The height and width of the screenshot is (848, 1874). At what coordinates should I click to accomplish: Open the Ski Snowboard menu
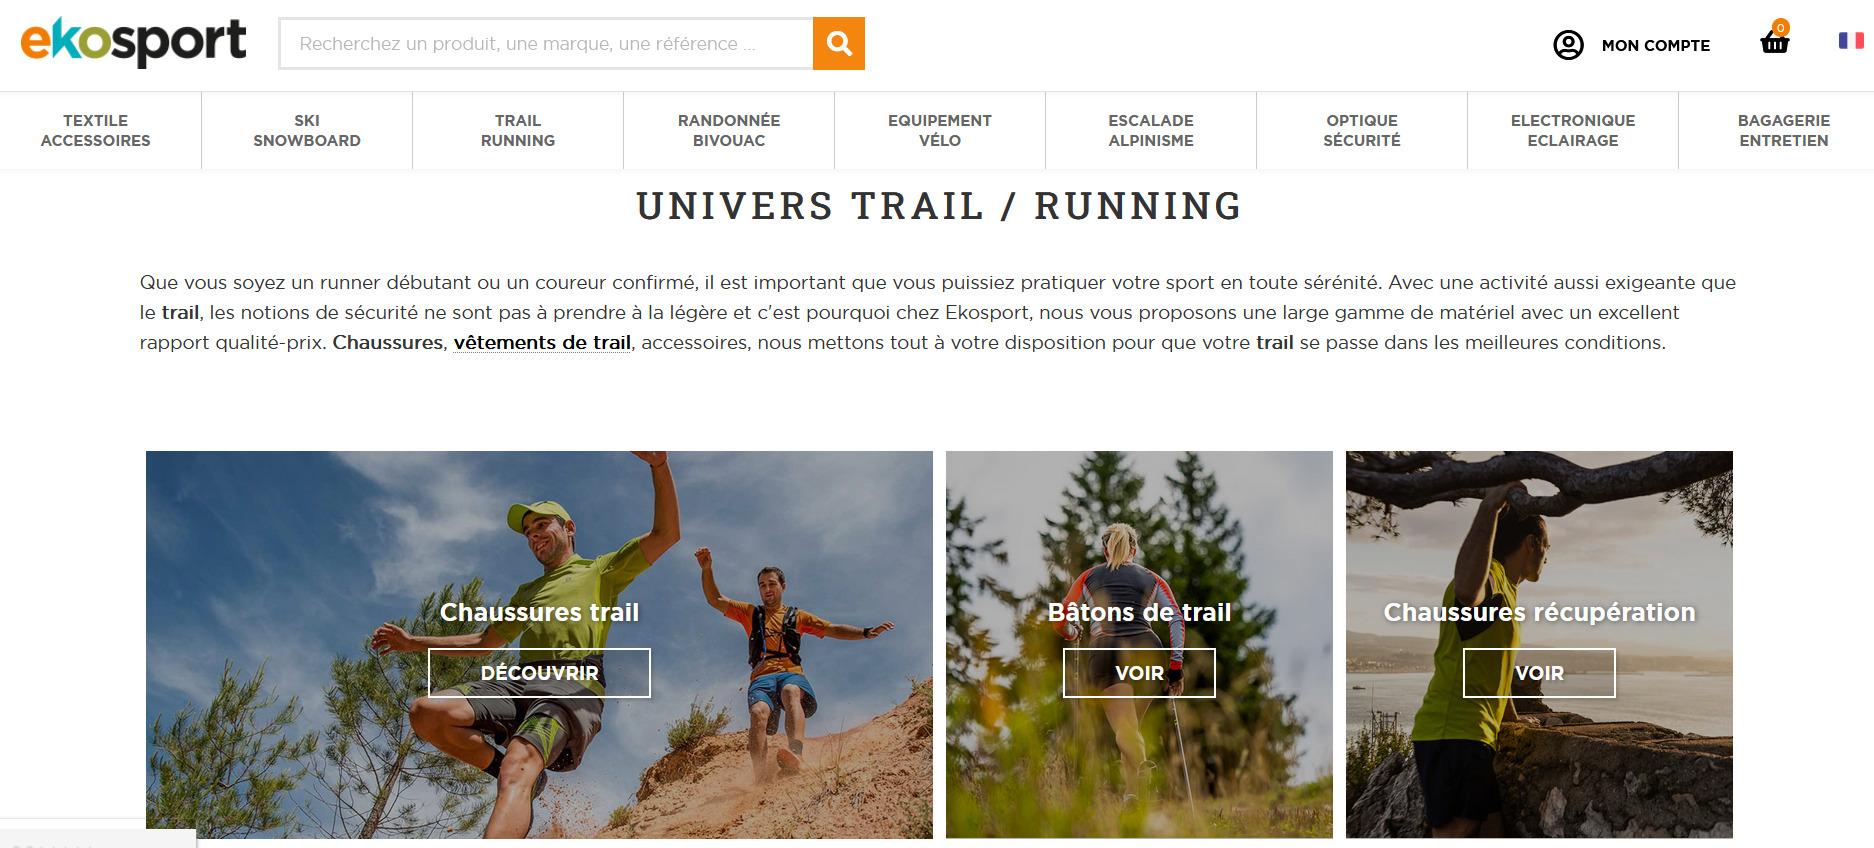coord(307,130)
